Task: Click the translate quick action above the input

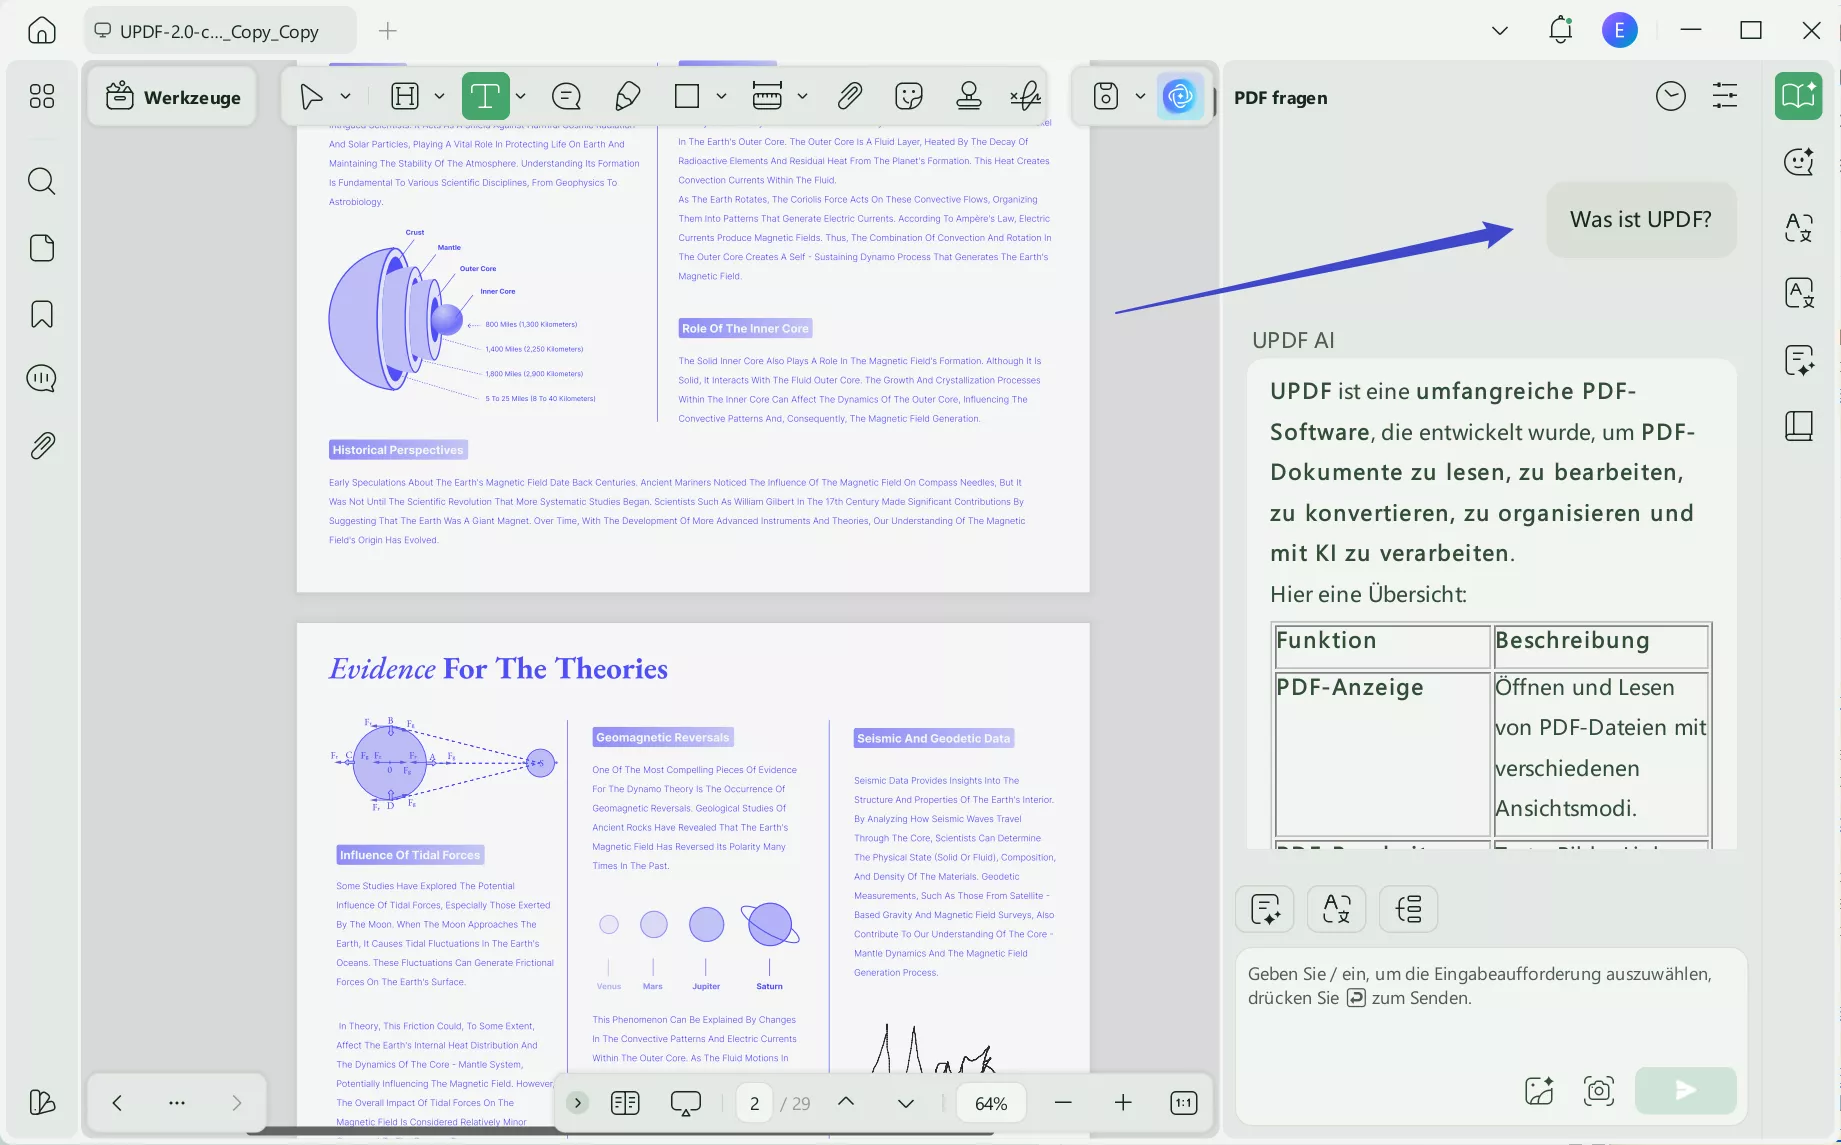Action: tap(1337, 909)
